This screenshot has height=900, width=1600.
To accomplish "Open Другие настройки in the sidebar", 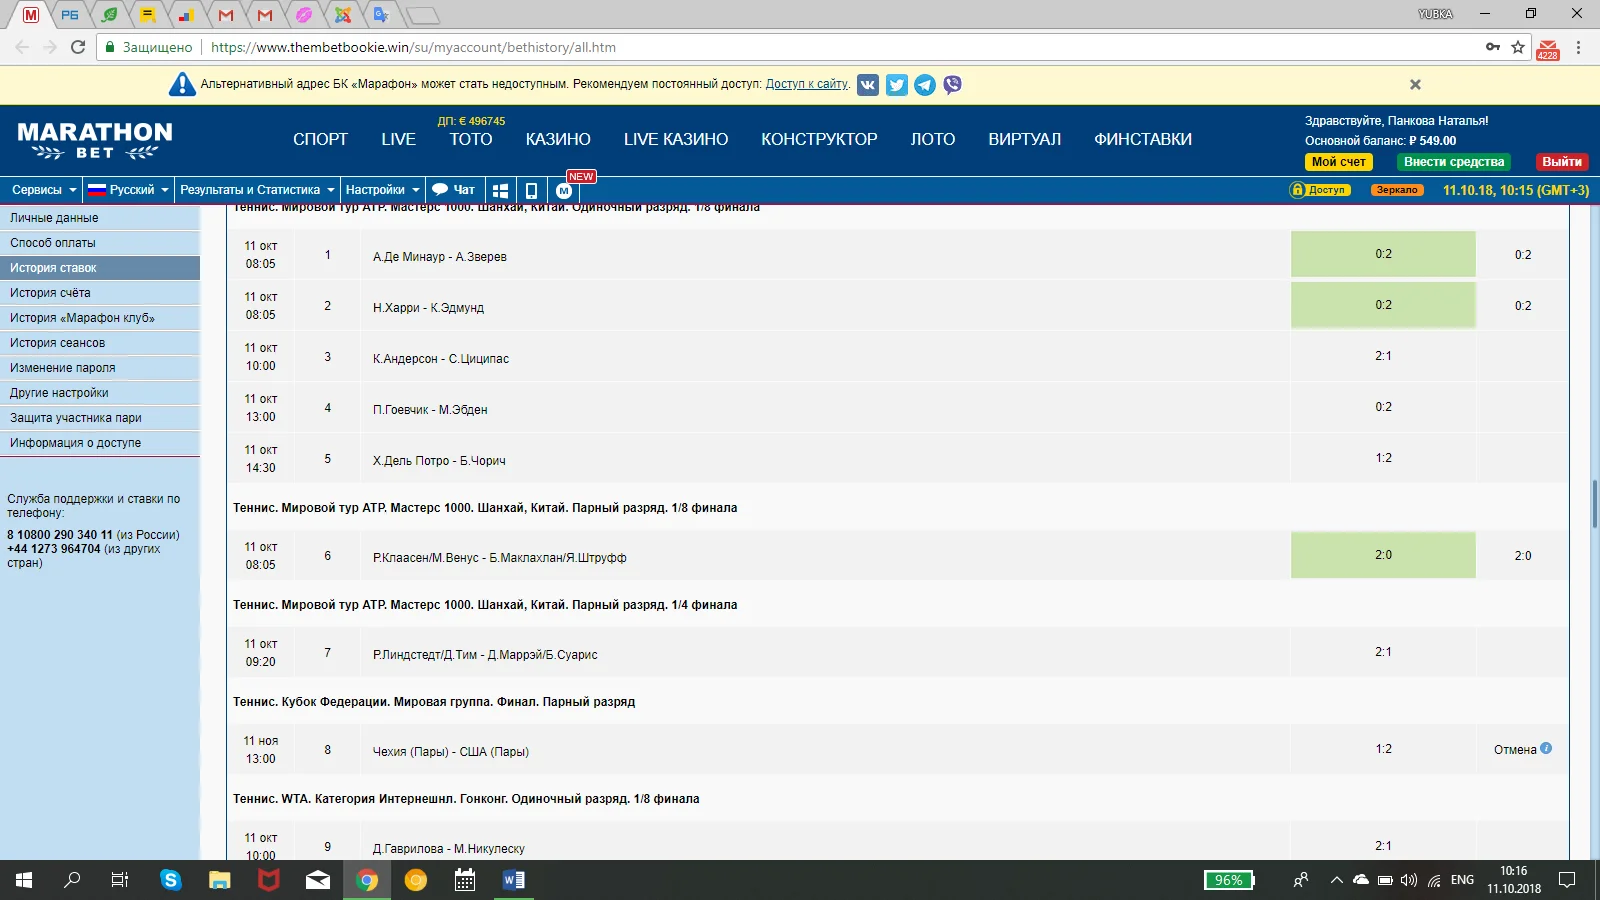I will tap(100, 393).
